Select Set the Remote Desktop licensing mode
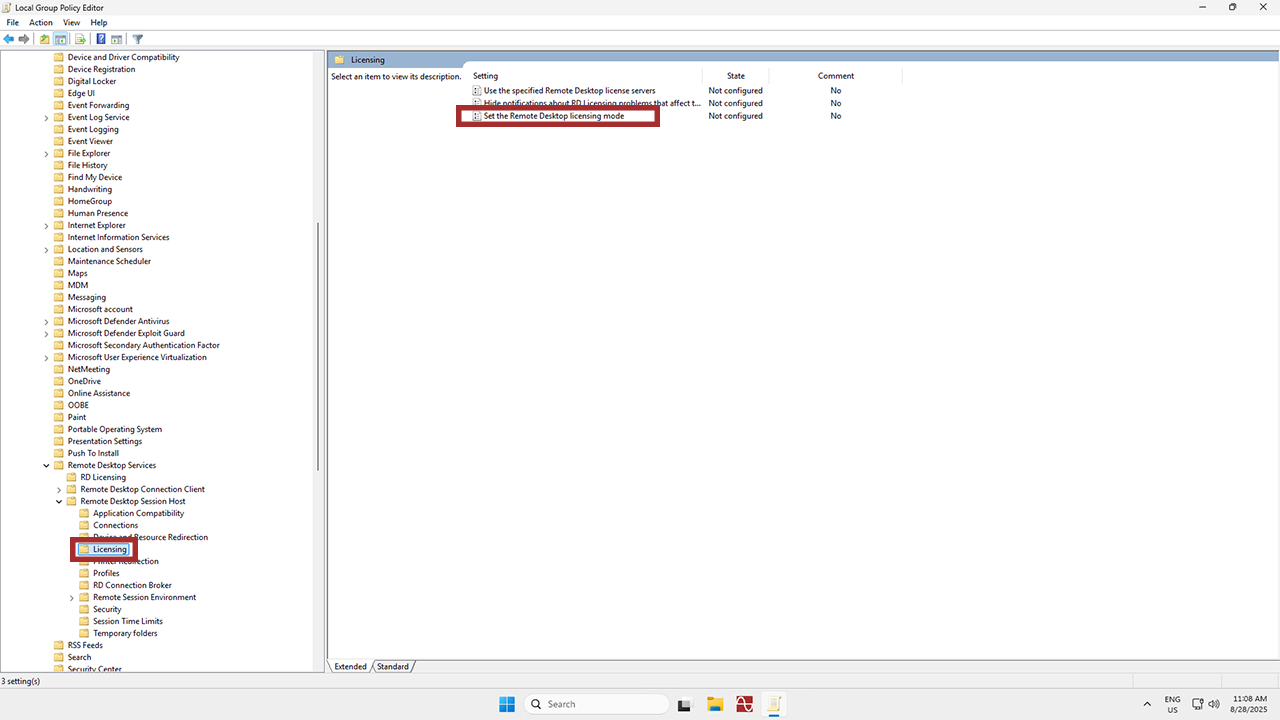The image size is (1280, 720). (x=553, y=116)
